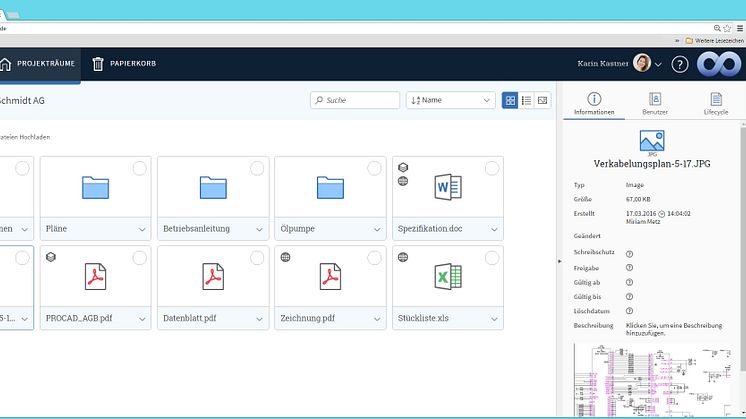Image resolution: width=746 pixels, height=419 pixels.
Task: Open the Spezifikation.doc Word icon
Action: 448,187
